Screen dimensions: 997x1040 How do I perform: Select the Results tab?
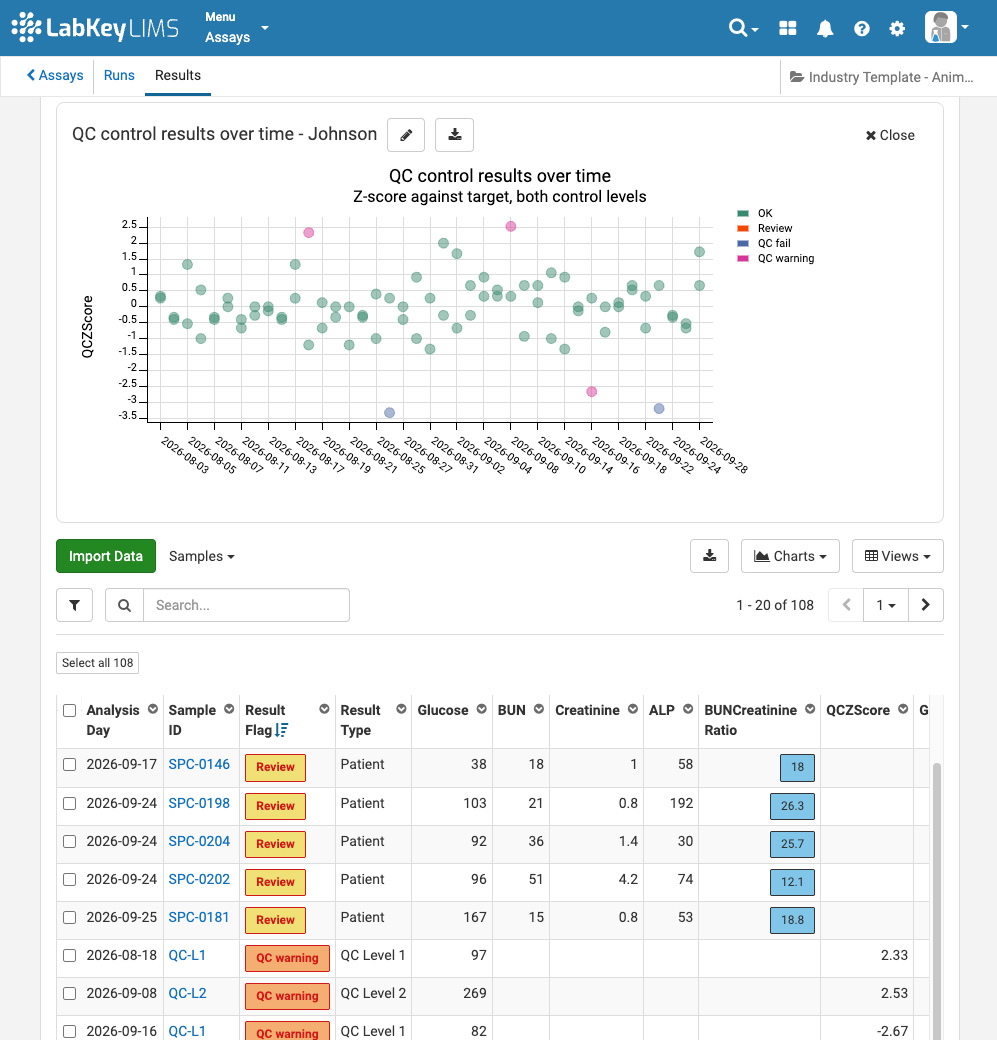(178, 76)
